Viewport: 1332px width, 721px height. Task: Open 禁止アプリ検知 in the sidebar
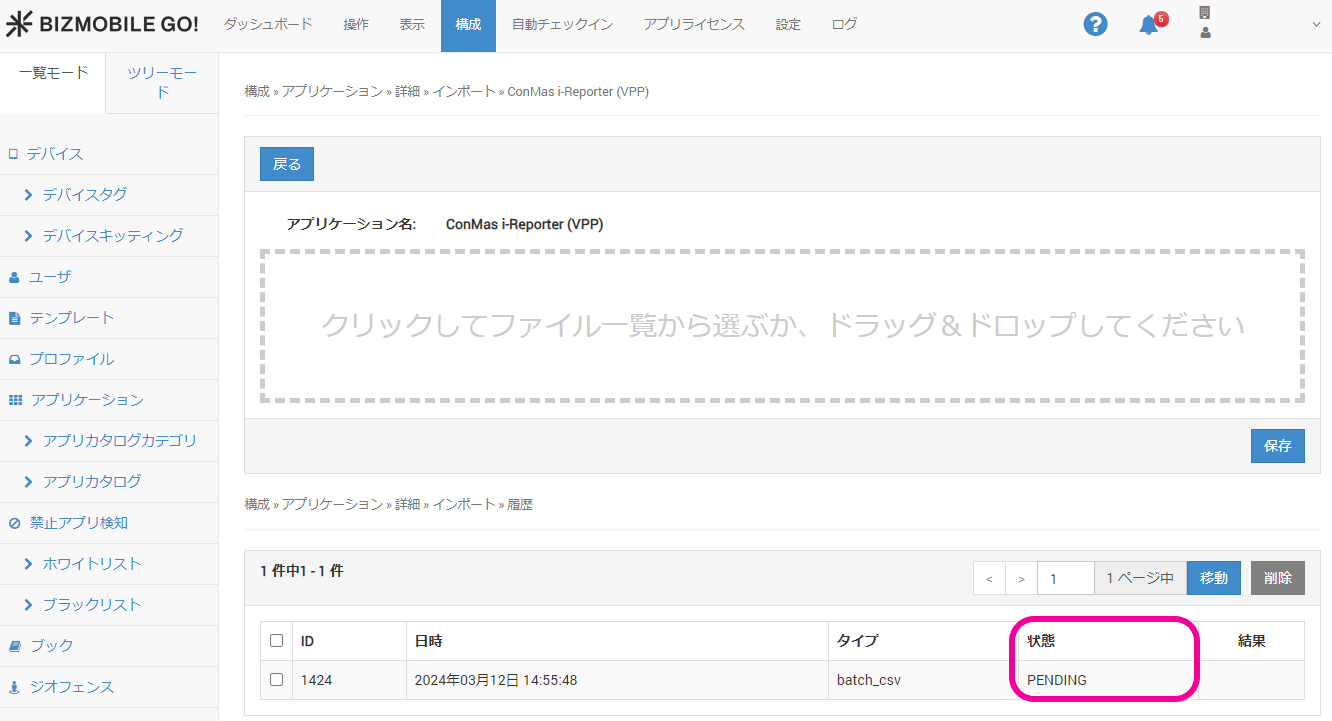point(78,523)
